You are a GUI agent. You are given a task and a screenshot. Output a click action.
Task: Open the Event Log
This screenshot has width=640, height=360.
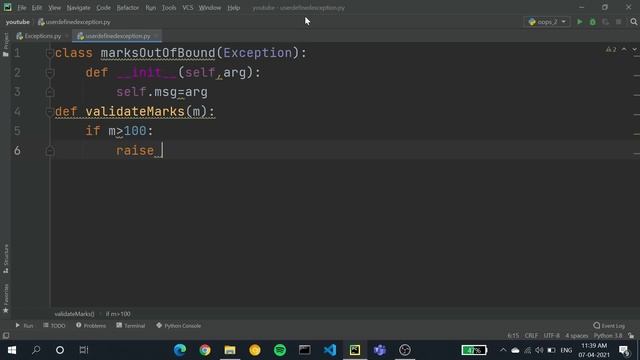tap(609, 326)
